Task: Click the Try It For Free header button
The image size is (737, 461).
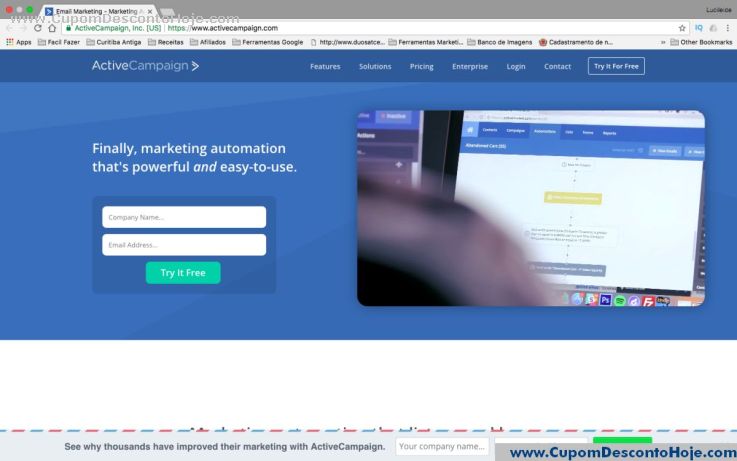Action: pos(616,66)
